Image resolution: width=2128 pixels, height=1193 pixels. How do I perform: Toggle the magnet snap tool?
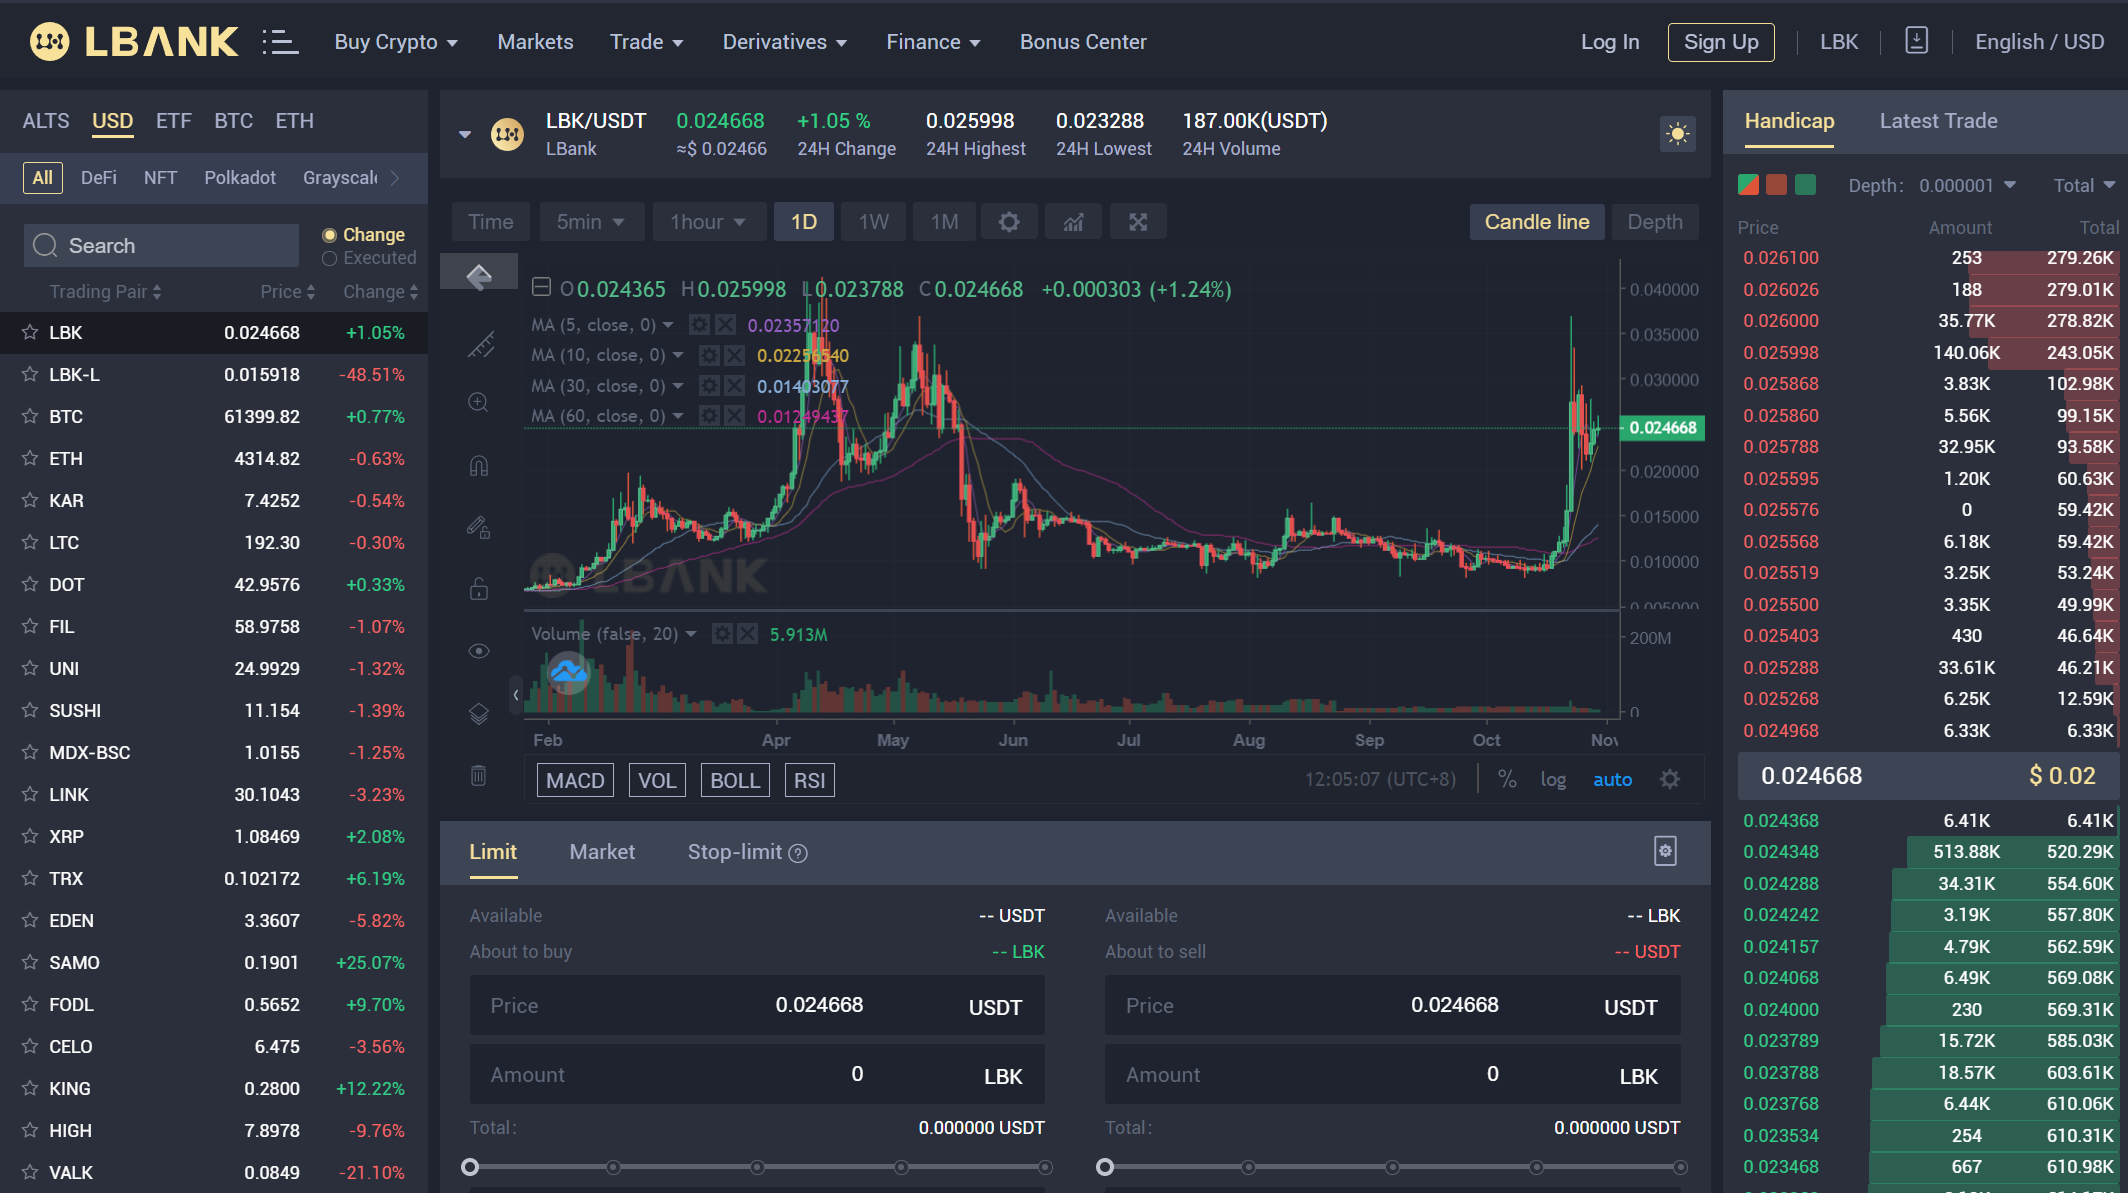479,465
